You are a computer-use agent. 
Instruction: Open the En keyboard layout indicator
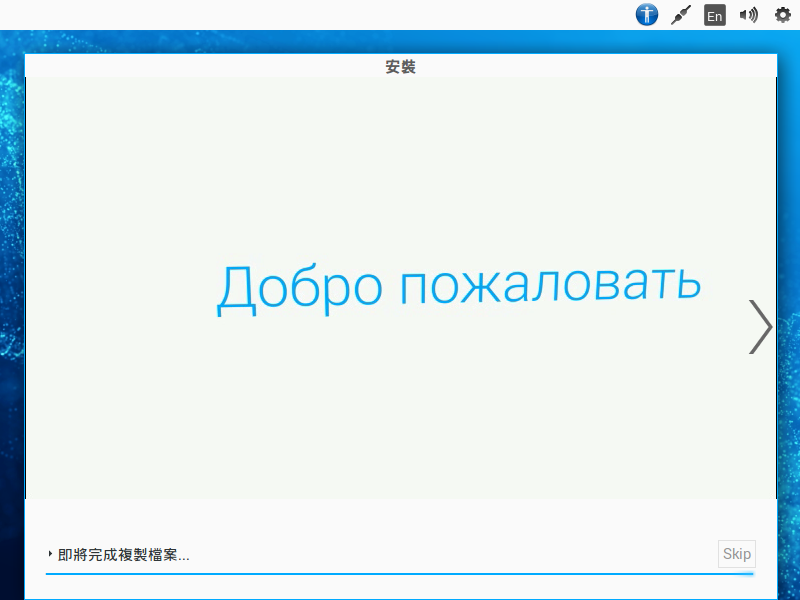[x=714, y=15]
